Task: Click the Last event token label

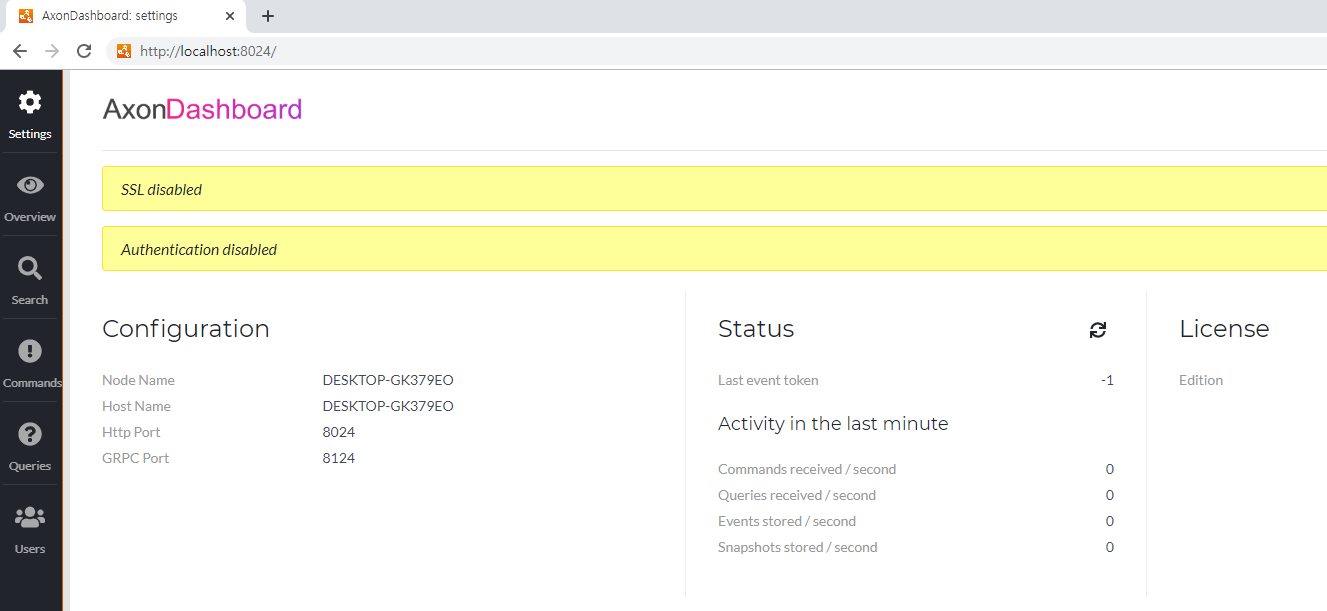Action: [x=768, y=380]
